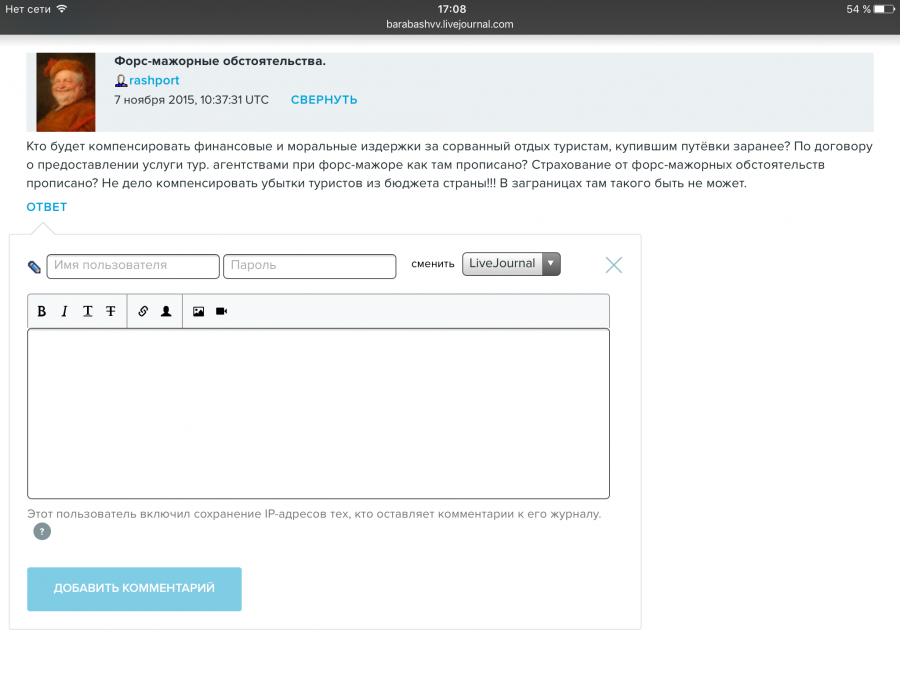
Task: Insert a hyperlink via link icon
Action: [143, 312]
